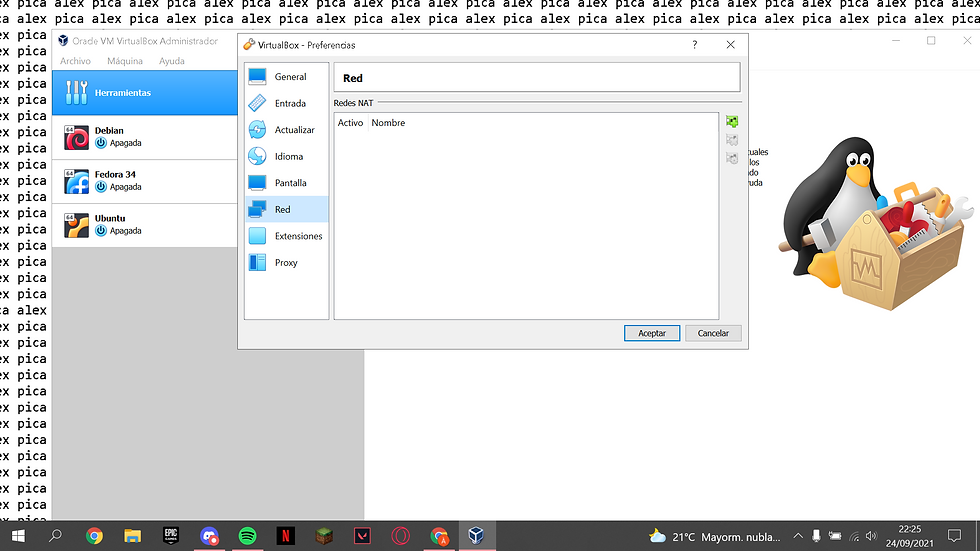The height and width of the screenshot is (551, 980).
Task: Click the help question mark button
Action: pos(694,45)
